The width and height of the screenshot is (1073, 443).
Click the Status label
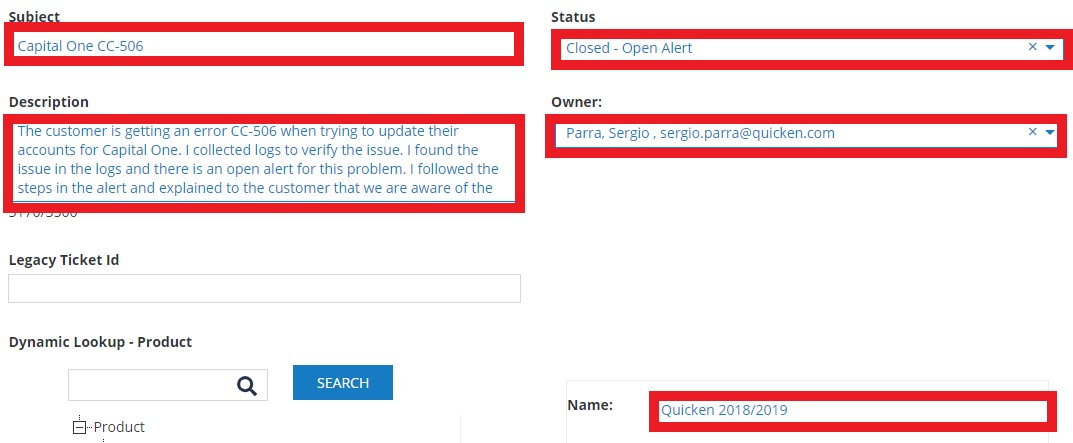(x=573, y=17)
